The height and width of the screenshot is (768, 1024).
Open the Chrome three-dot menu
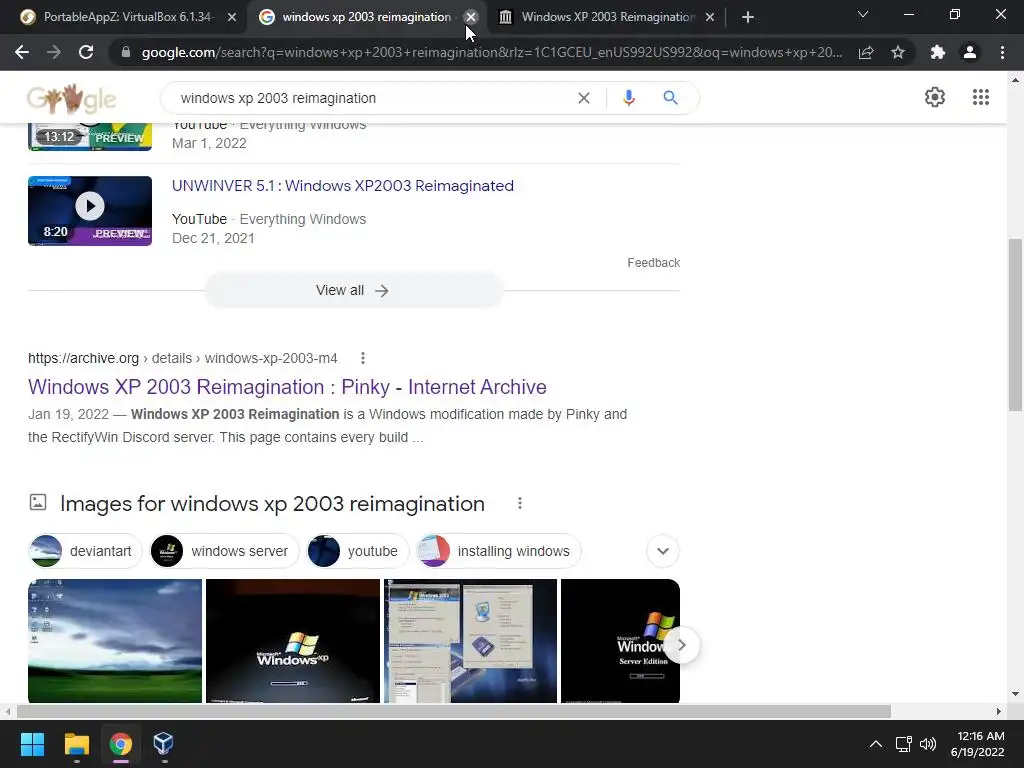click(x=1002, y=52)
